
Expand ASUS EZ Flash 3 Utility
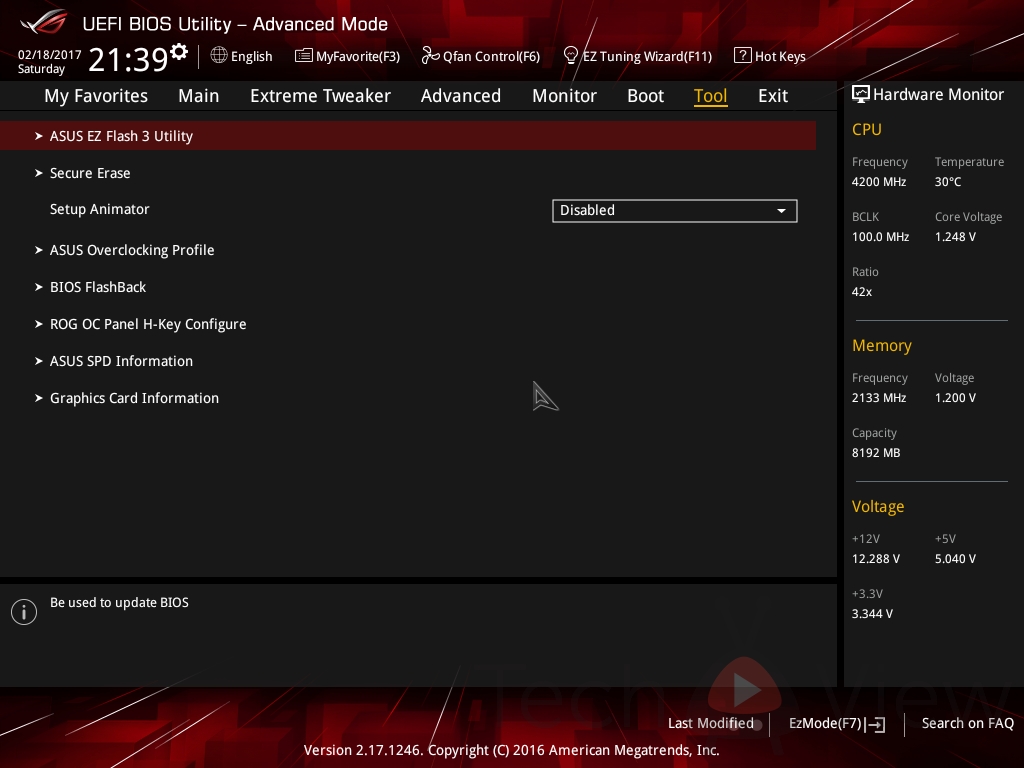(408, 136)
